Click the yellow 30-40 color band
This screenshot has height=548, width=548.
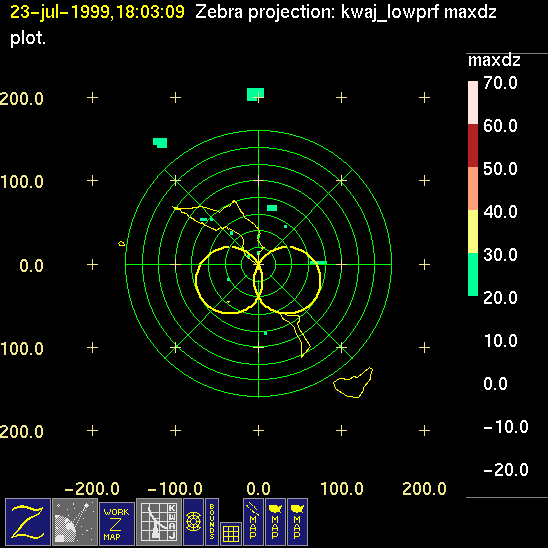click(x=473, y=231)
